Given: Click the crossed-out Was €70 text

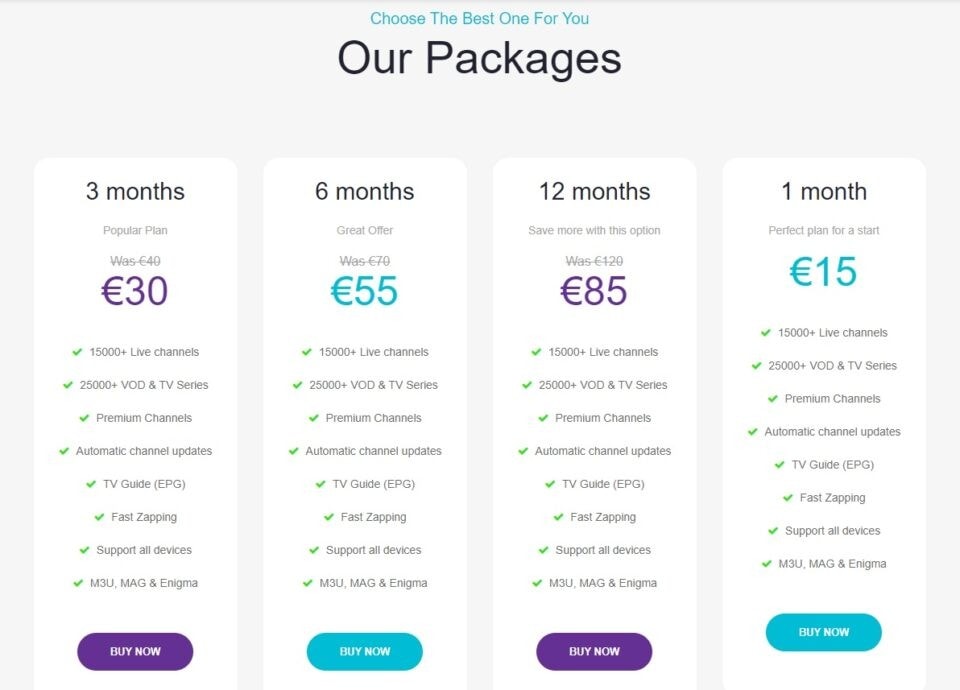Looking at the screenshot, I should [364, 261].
